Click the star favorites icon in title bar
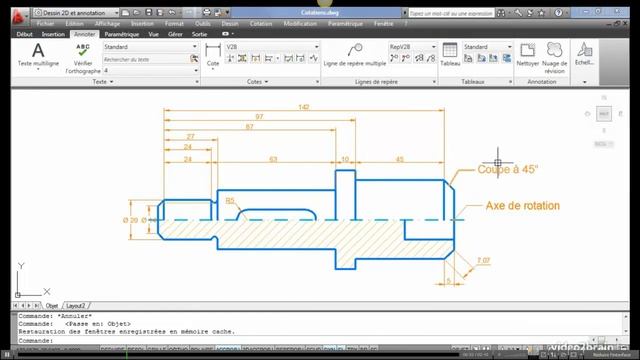The height and width of the screenshot is (360, 640). [542, 13]
